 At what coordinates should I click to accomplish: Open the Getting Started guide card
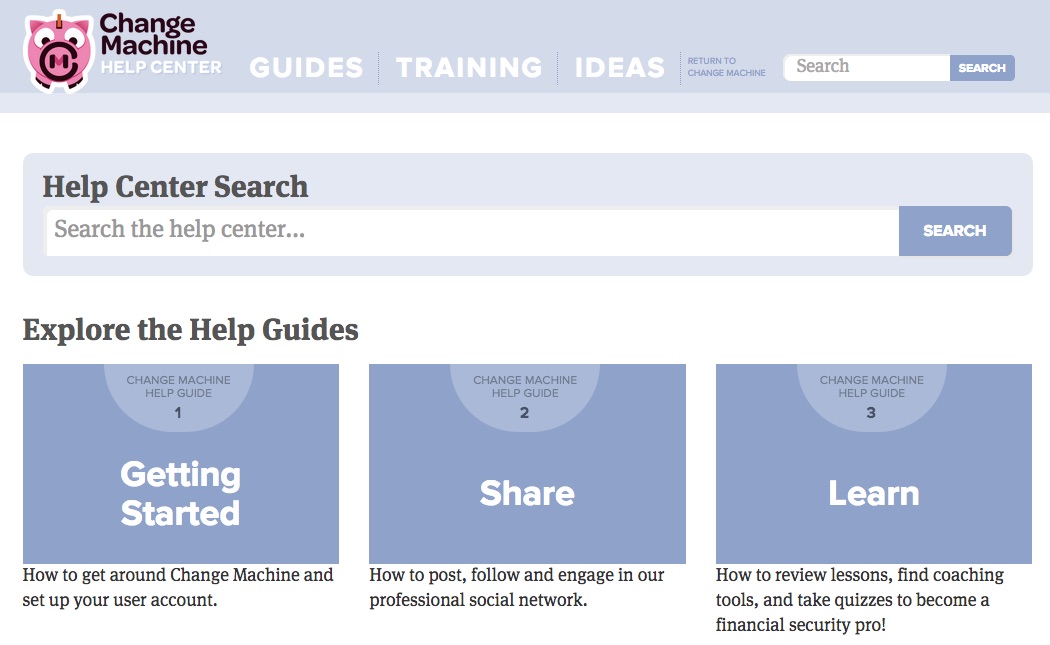181,463
